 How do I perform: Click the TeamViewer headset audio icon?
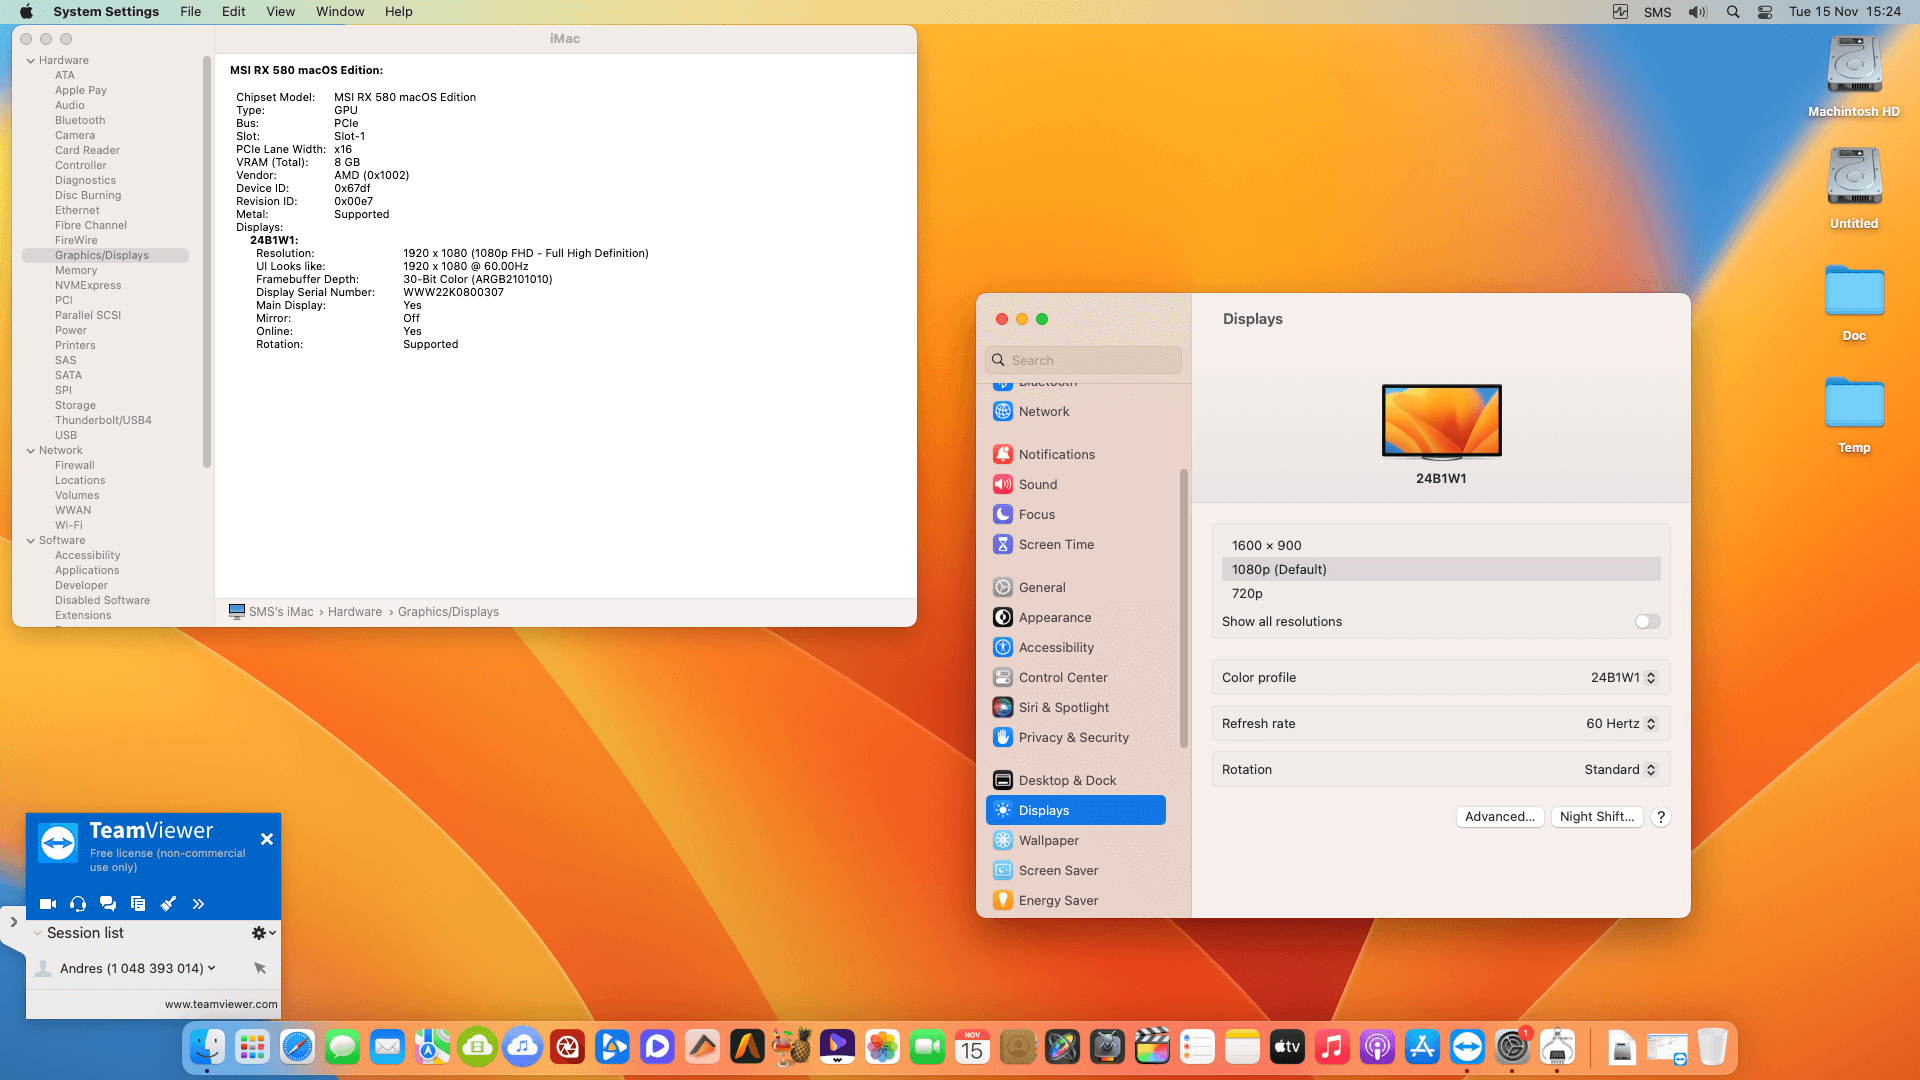[x=78, y=904]
